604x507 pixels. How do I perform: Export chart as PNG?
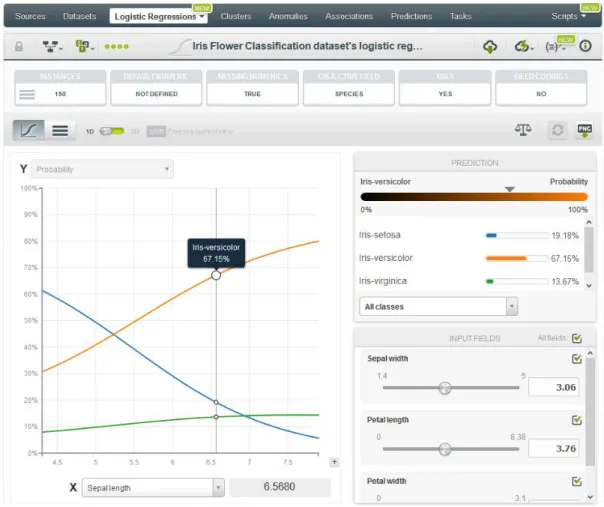(584, 130)
